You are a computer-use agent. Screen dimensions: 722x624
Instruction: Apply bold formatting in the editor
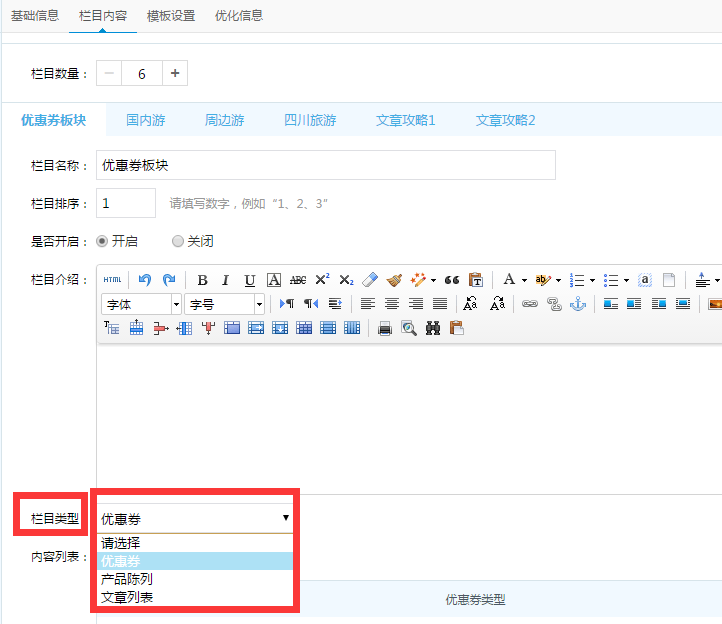coord(202,280)
